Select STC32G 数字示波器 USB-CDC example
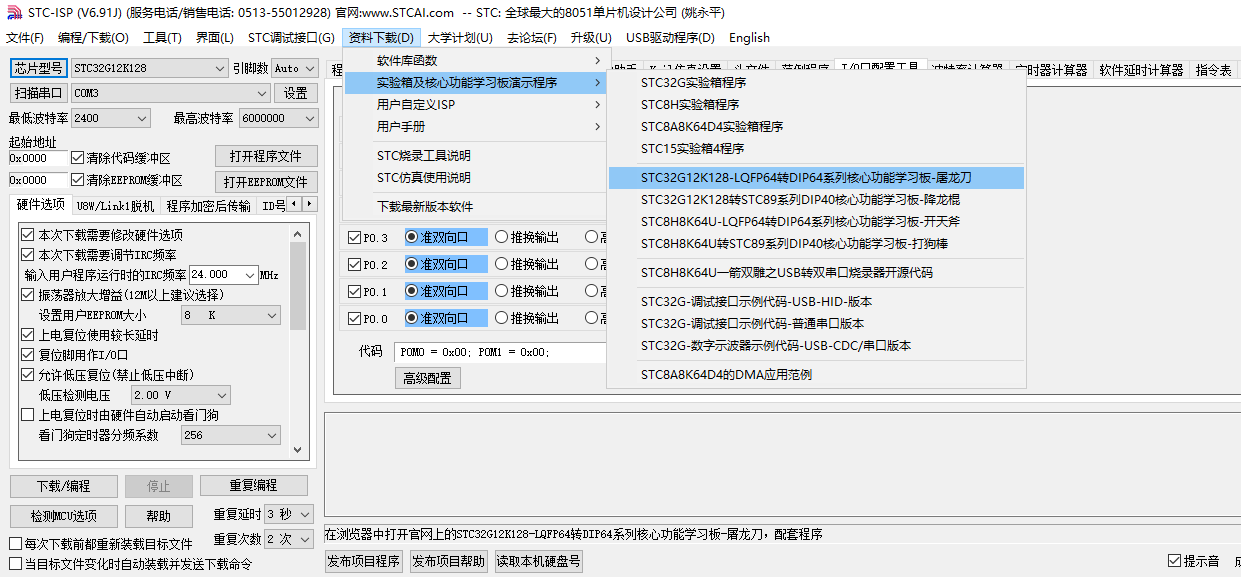The image size is (1241, 577). click(816, 346)
